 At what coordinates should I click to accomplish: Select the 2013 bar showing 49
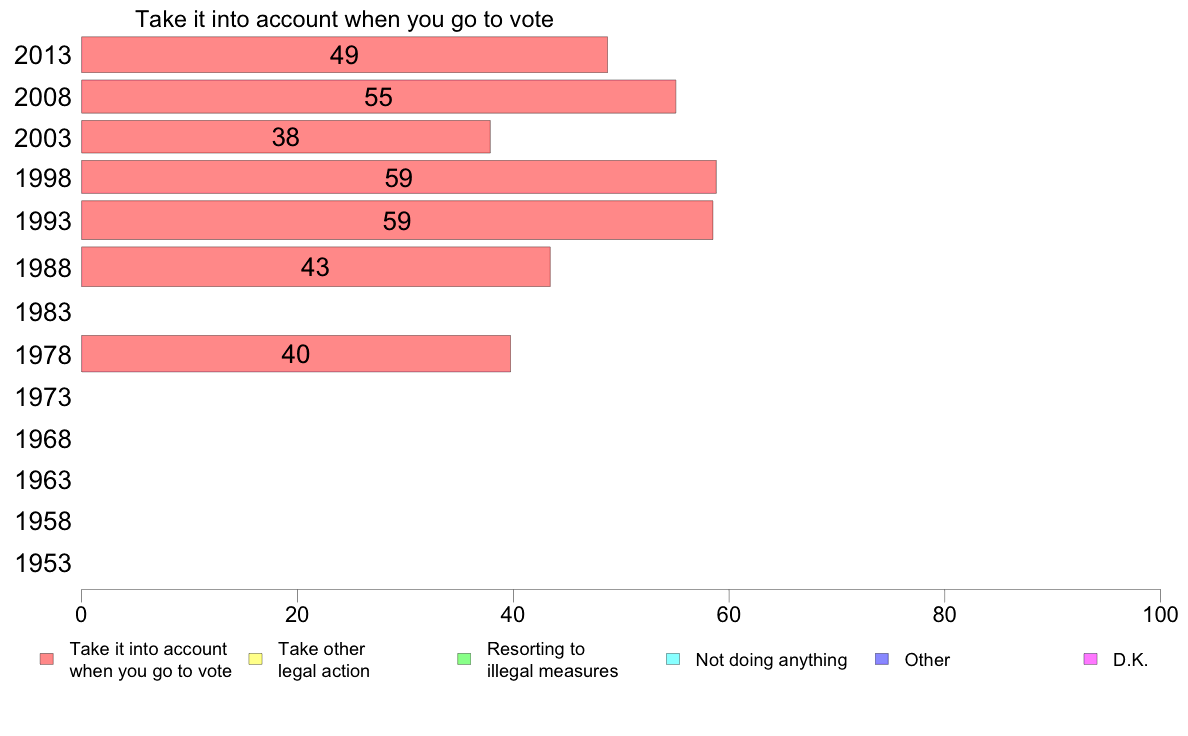pos(344,55)
